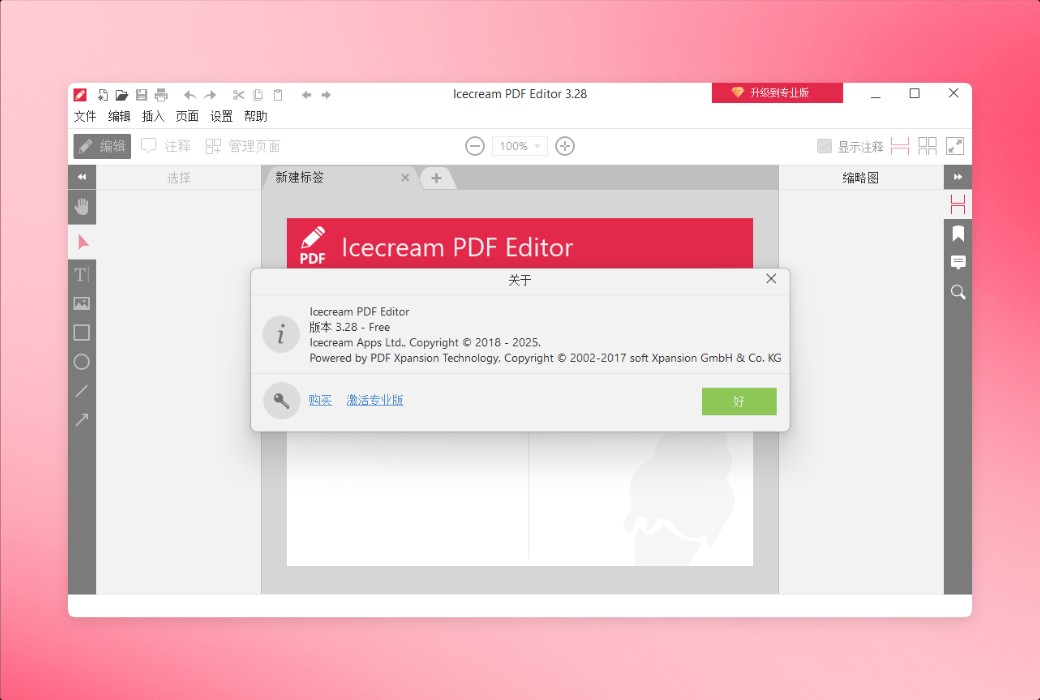The height and width of the screenshot is (700, 1040).
Task: Collapse the 缩略图 thumbnail panel
Action: [x=957, y=177]
